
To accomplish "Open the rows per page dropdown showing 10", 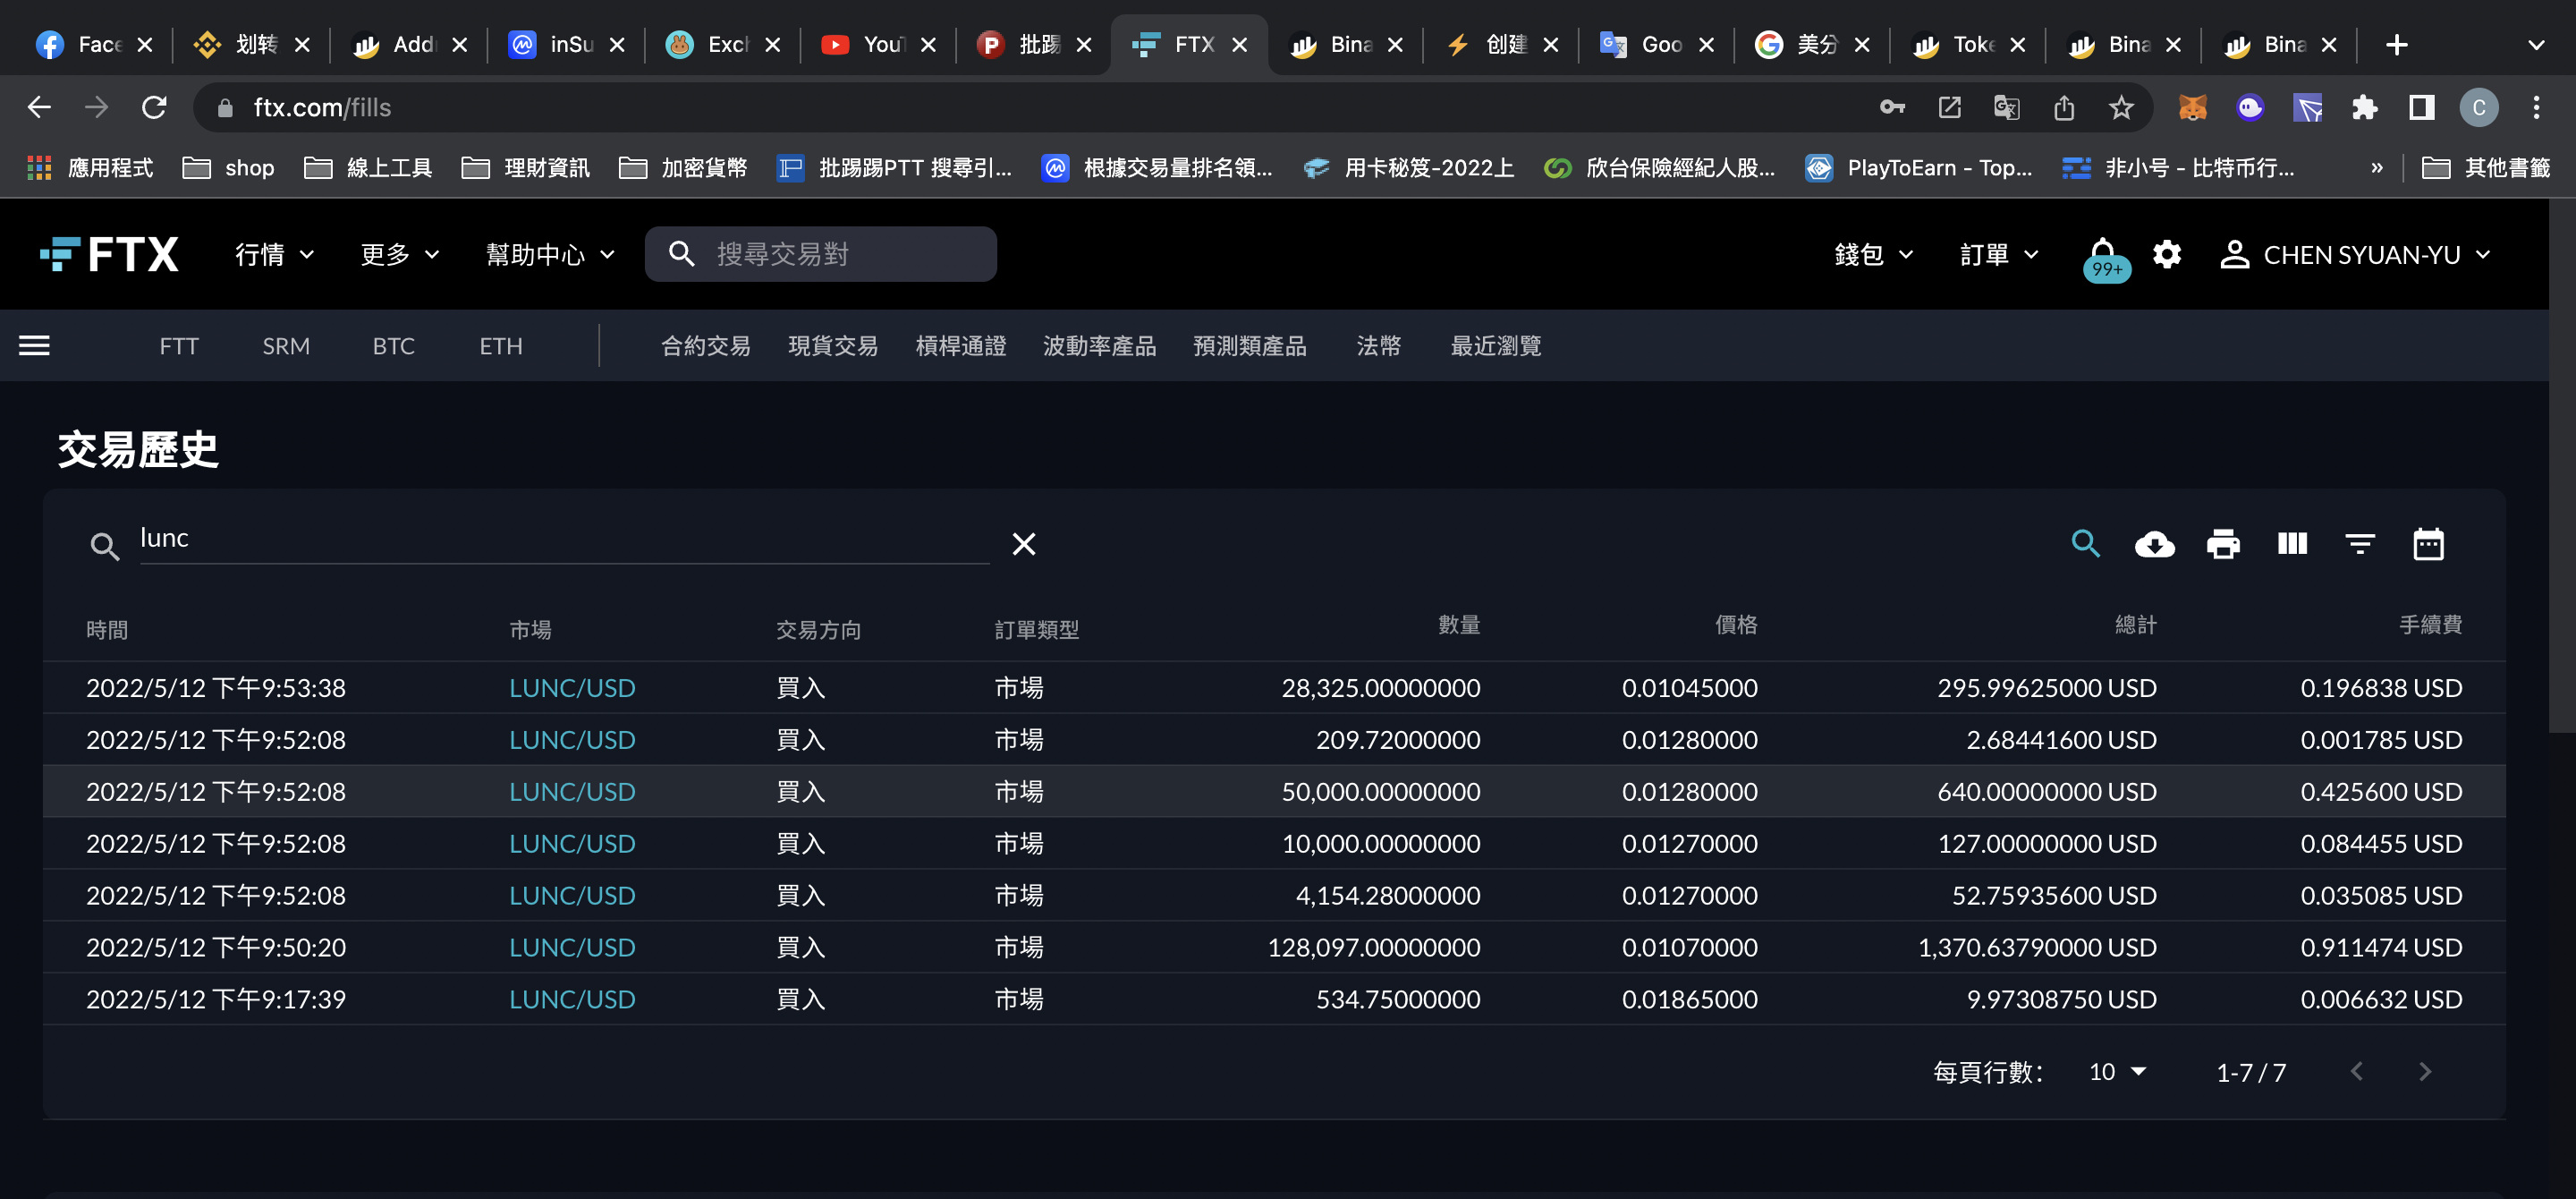I will pyautogui.click(x=2117, y=1072).
